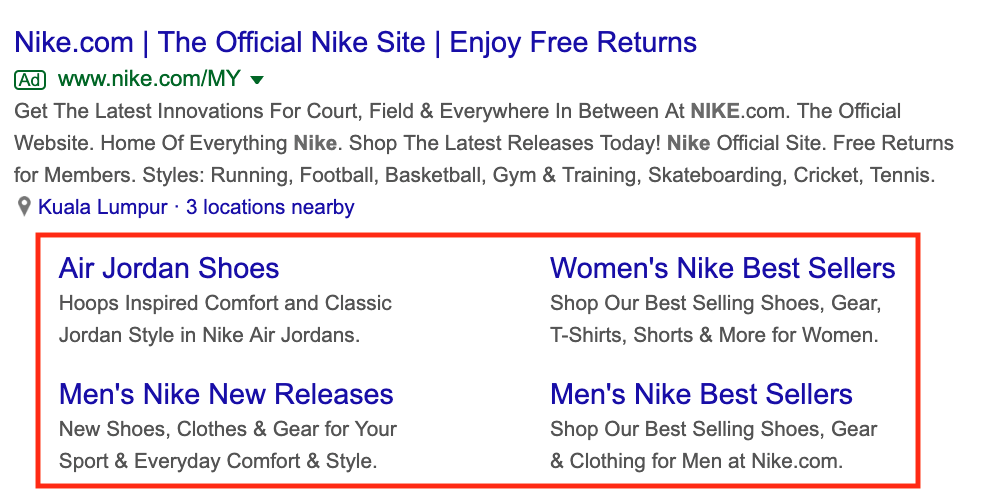Screen dimensions: 990x496
Task: Select the Men's Nike Best Sellers sitelink
Action: (701, 394)
